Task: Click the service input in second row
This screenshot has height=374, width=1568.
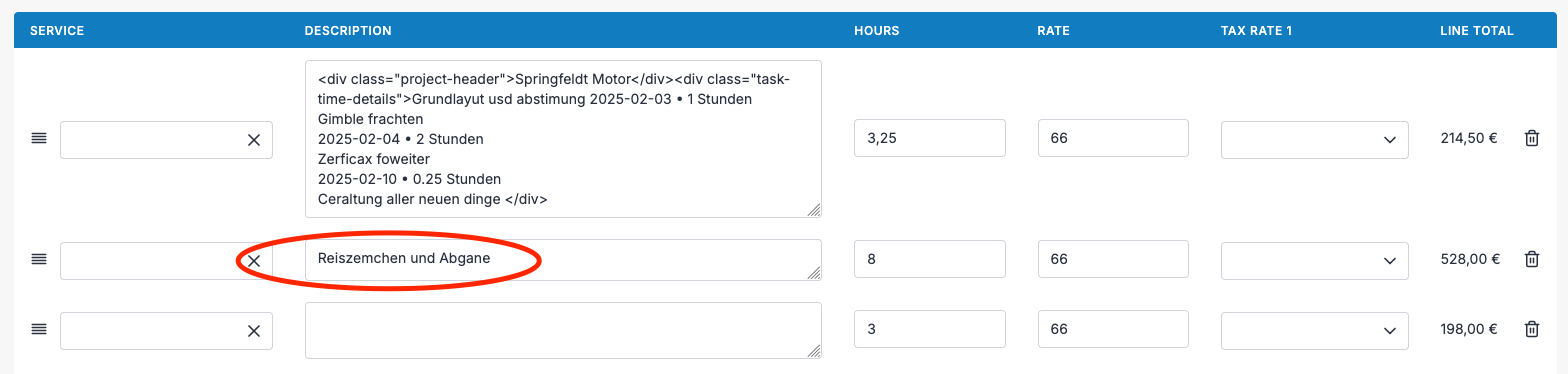Action: [152, 260]
